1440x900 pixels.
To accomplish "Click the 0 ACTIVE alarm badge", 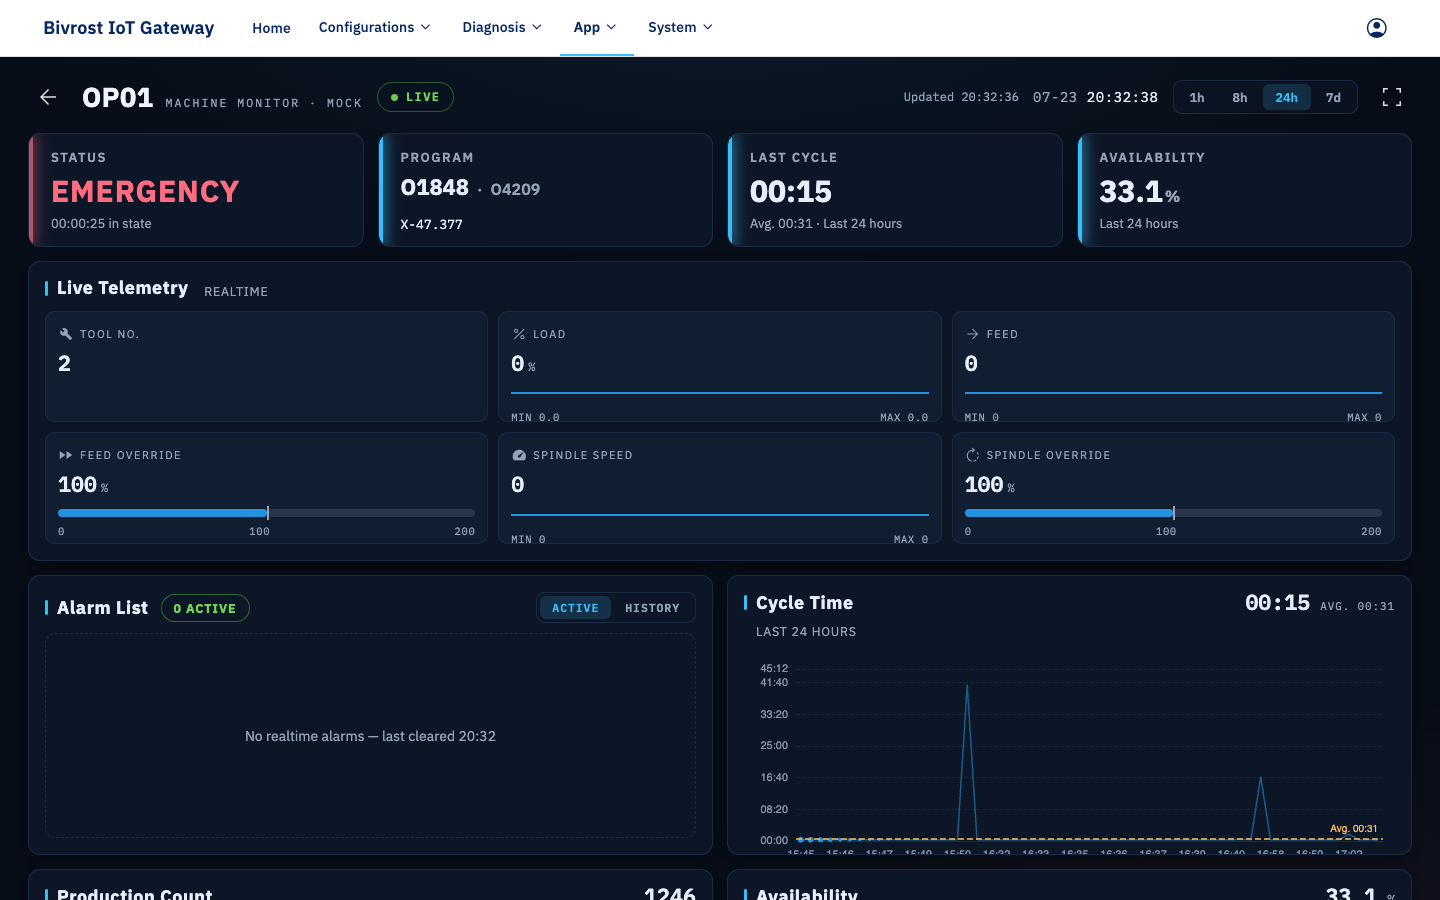I will [x=205, y=608].
